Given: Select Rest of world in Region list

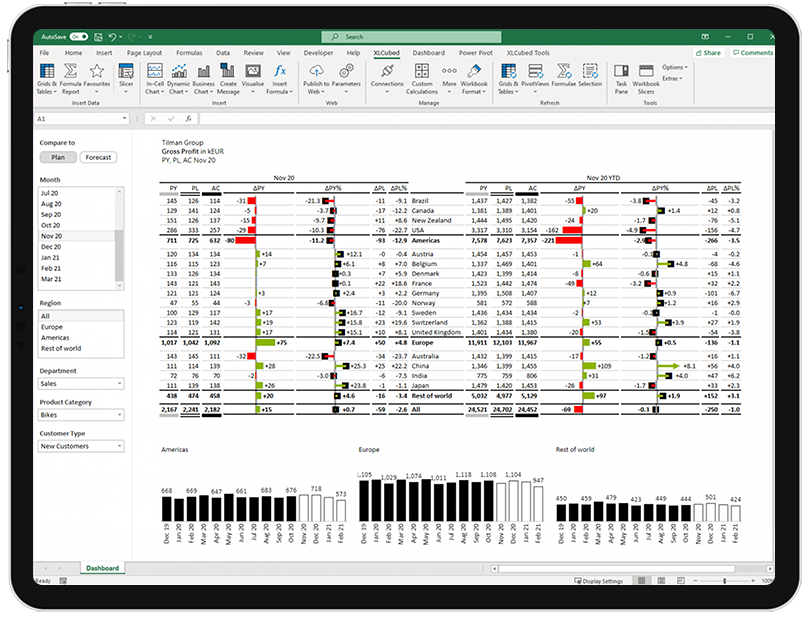Looking at the screenshot, I should [81, 349].
